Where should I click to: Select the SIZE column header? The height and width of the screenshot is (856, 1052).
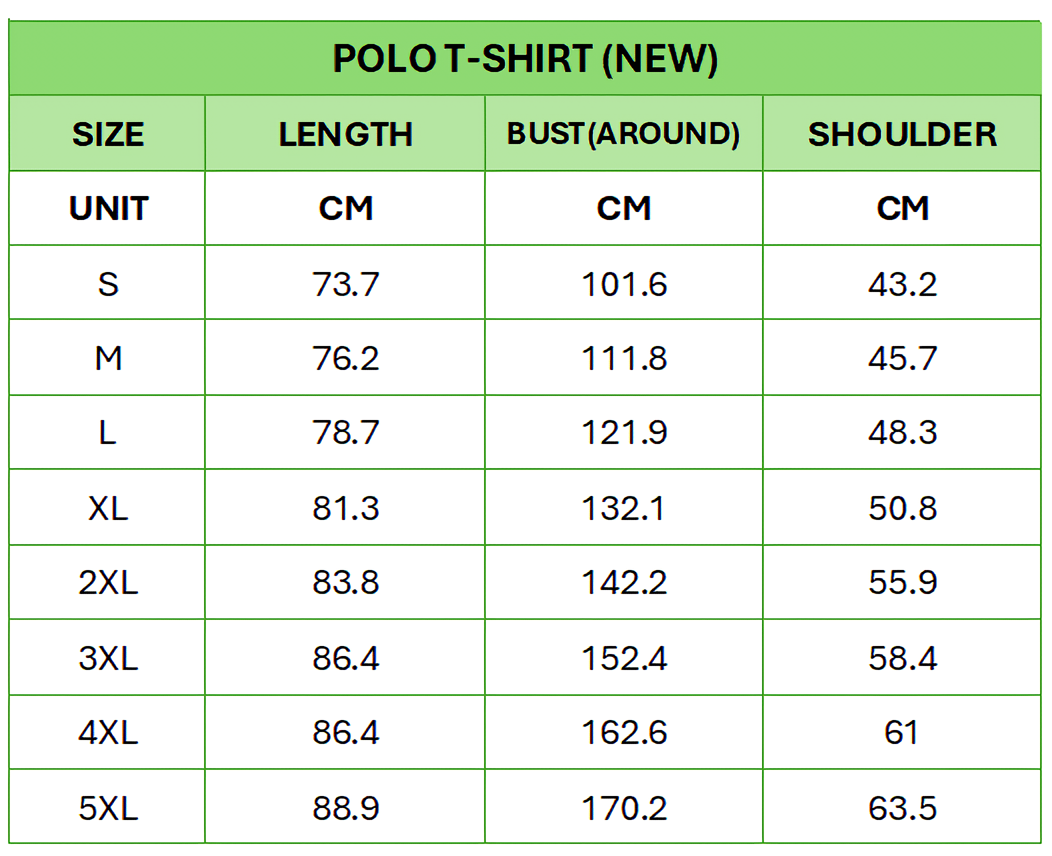click(x=108, y=134)
